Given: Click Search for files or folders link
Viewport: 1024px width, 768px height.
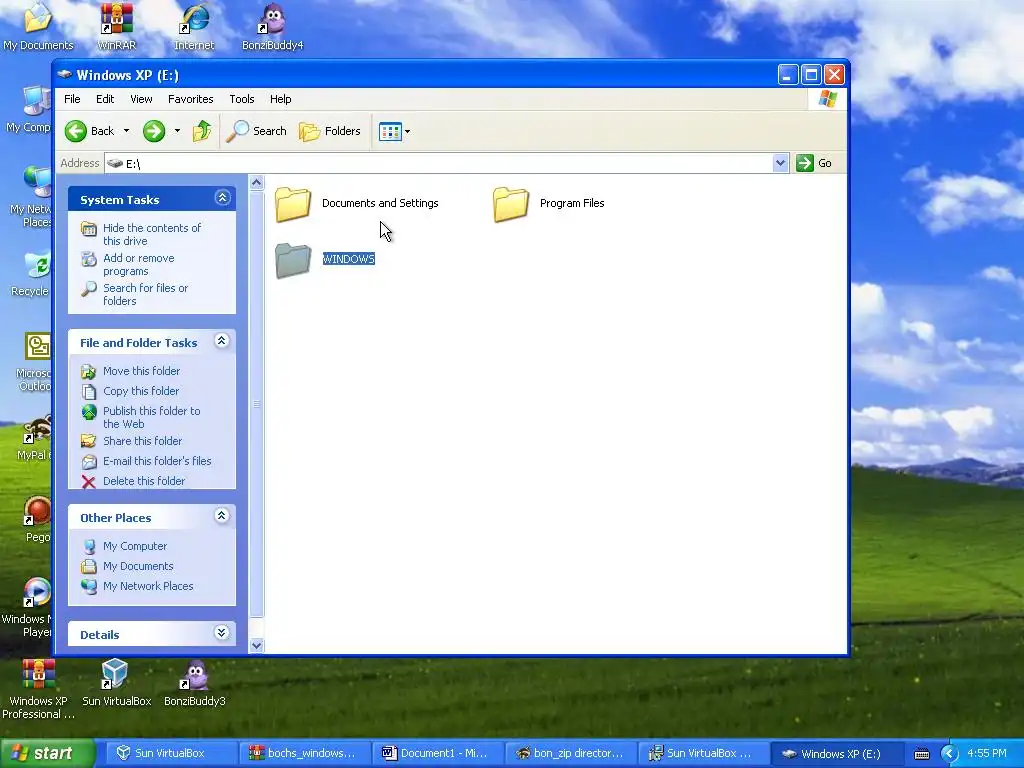Looking at the screenshot, I should (x=145, y=295).
